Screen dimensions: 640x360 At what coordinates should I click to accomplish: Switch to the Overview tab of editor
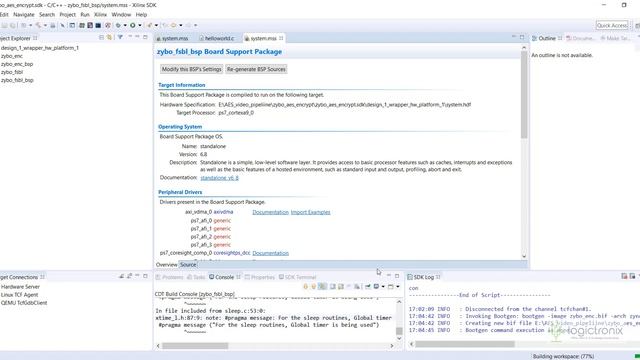(167, 265)
